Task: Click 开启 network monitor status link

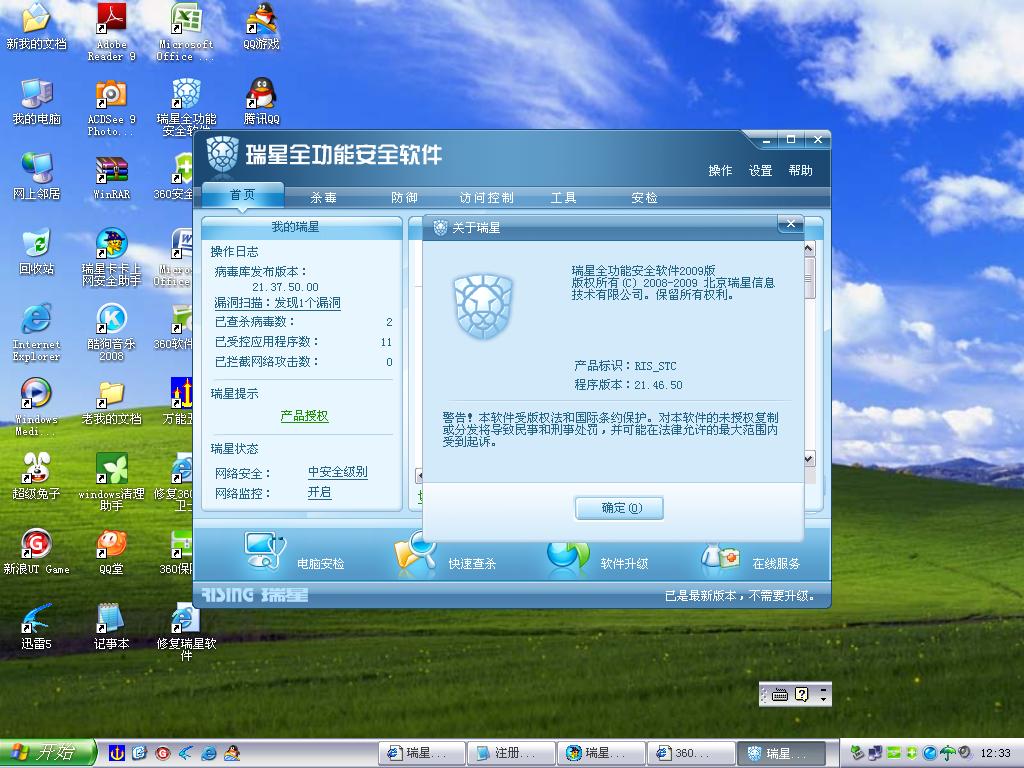Action: pyautogui.click(x=319, y=492)
